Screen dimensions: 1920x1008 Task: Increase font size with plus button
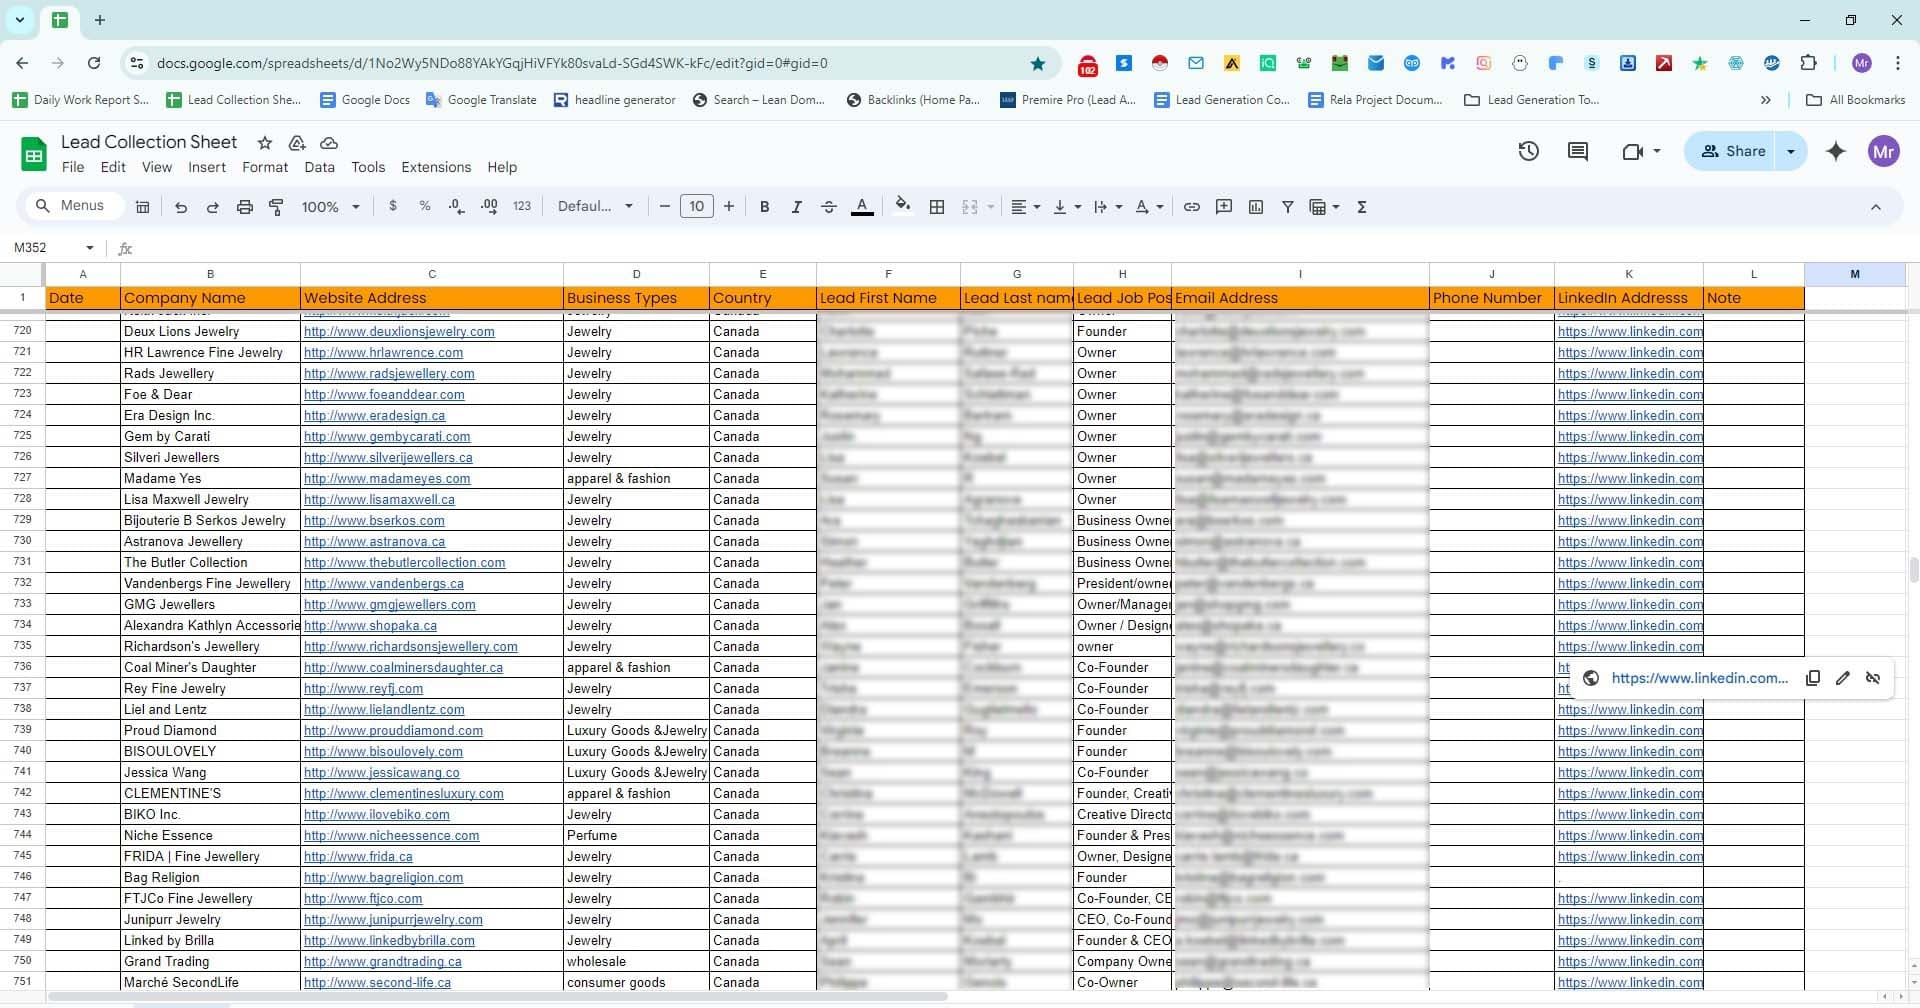point(729,207)
